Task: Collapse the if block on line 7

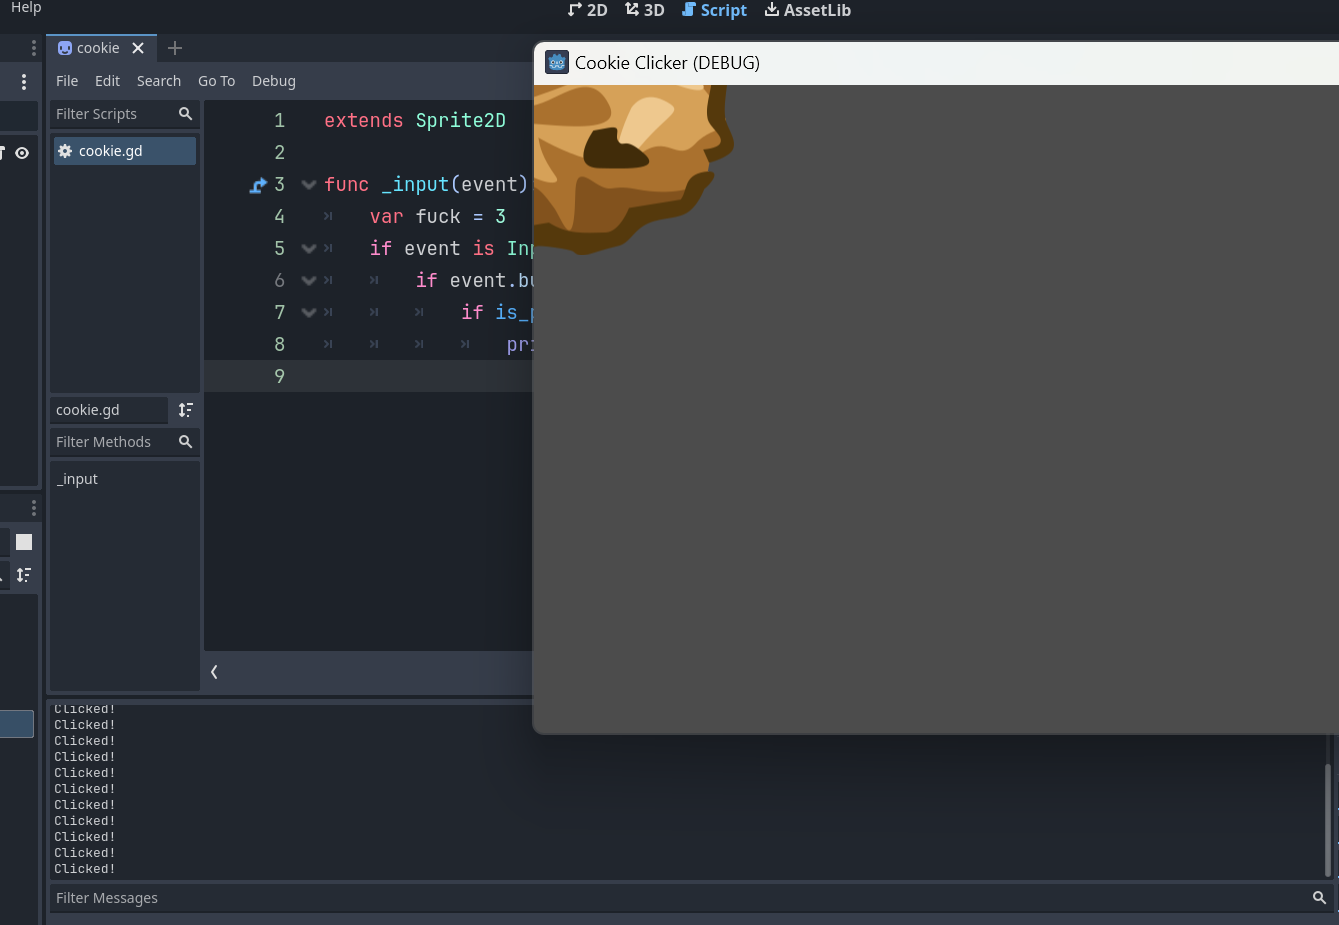Action: tap(309, 313)
